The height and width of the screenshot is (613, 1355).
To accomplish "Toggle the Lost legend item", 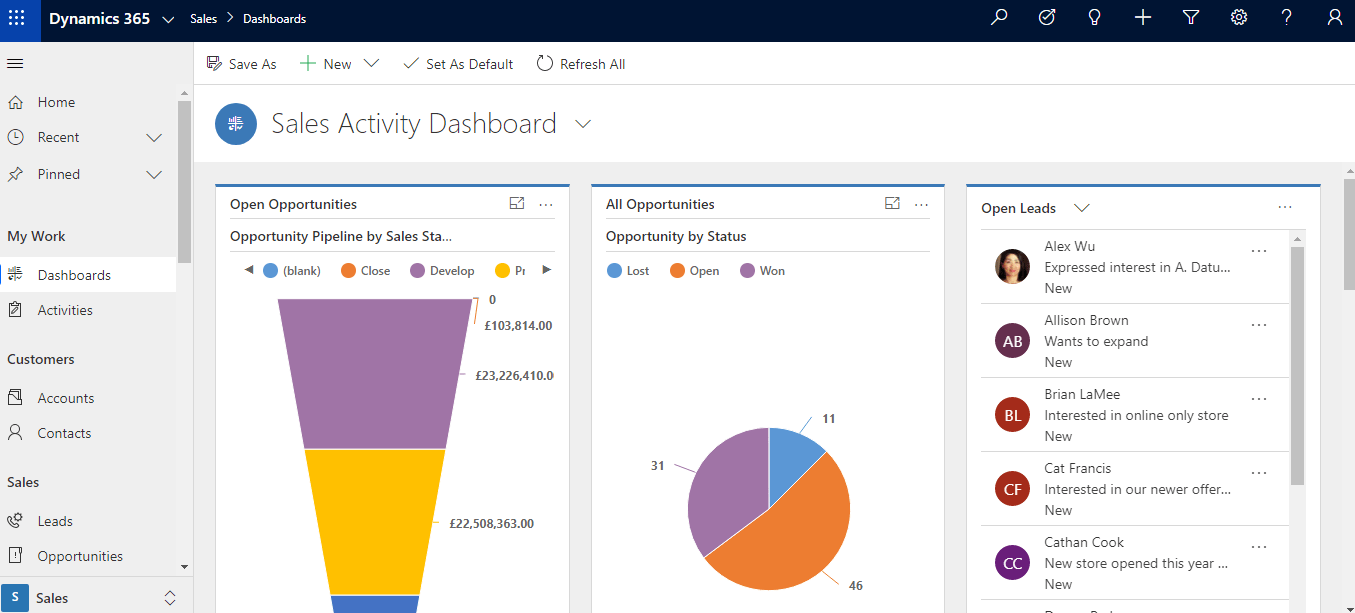I will pos(628,271).
